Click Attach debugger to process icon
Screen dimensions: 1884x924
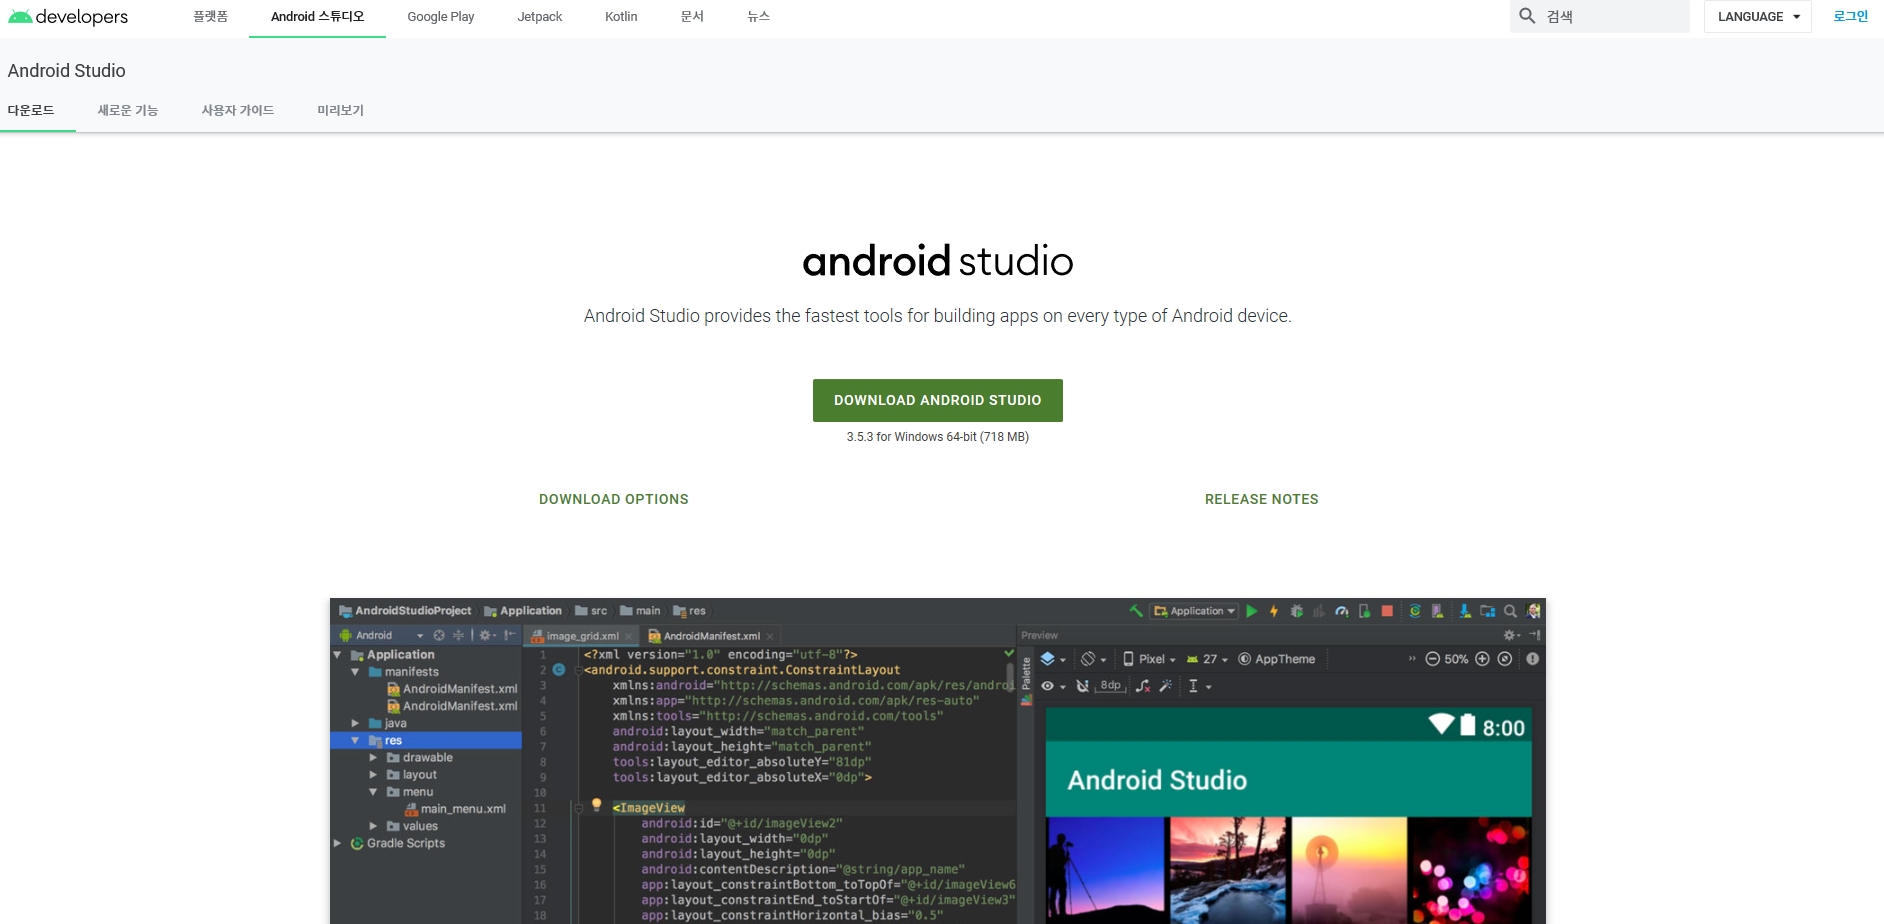click(1364, 611)
